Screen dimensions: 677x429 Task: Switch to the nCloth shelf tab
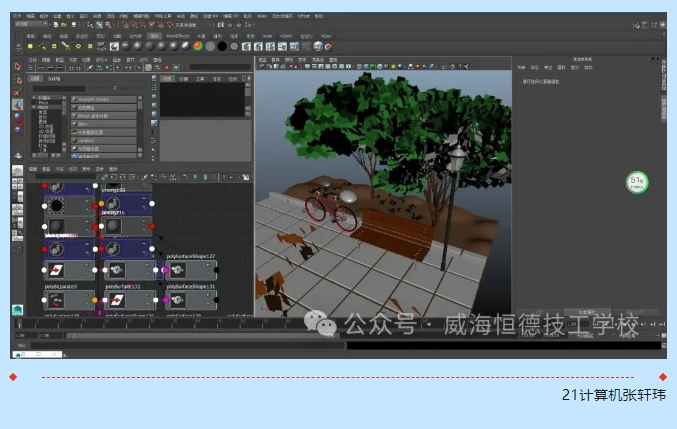(286, 36)
